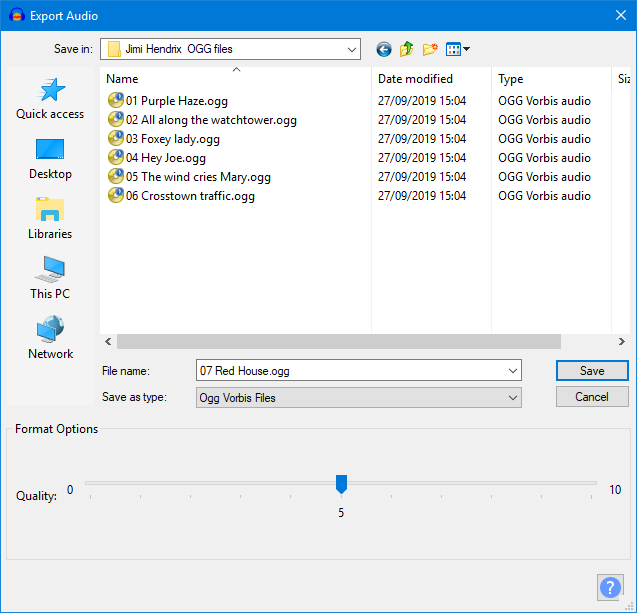Click the 04 Hey Joe.ogg file icon
The height and width of the screenshot is (613, 637).
(116, 158)
